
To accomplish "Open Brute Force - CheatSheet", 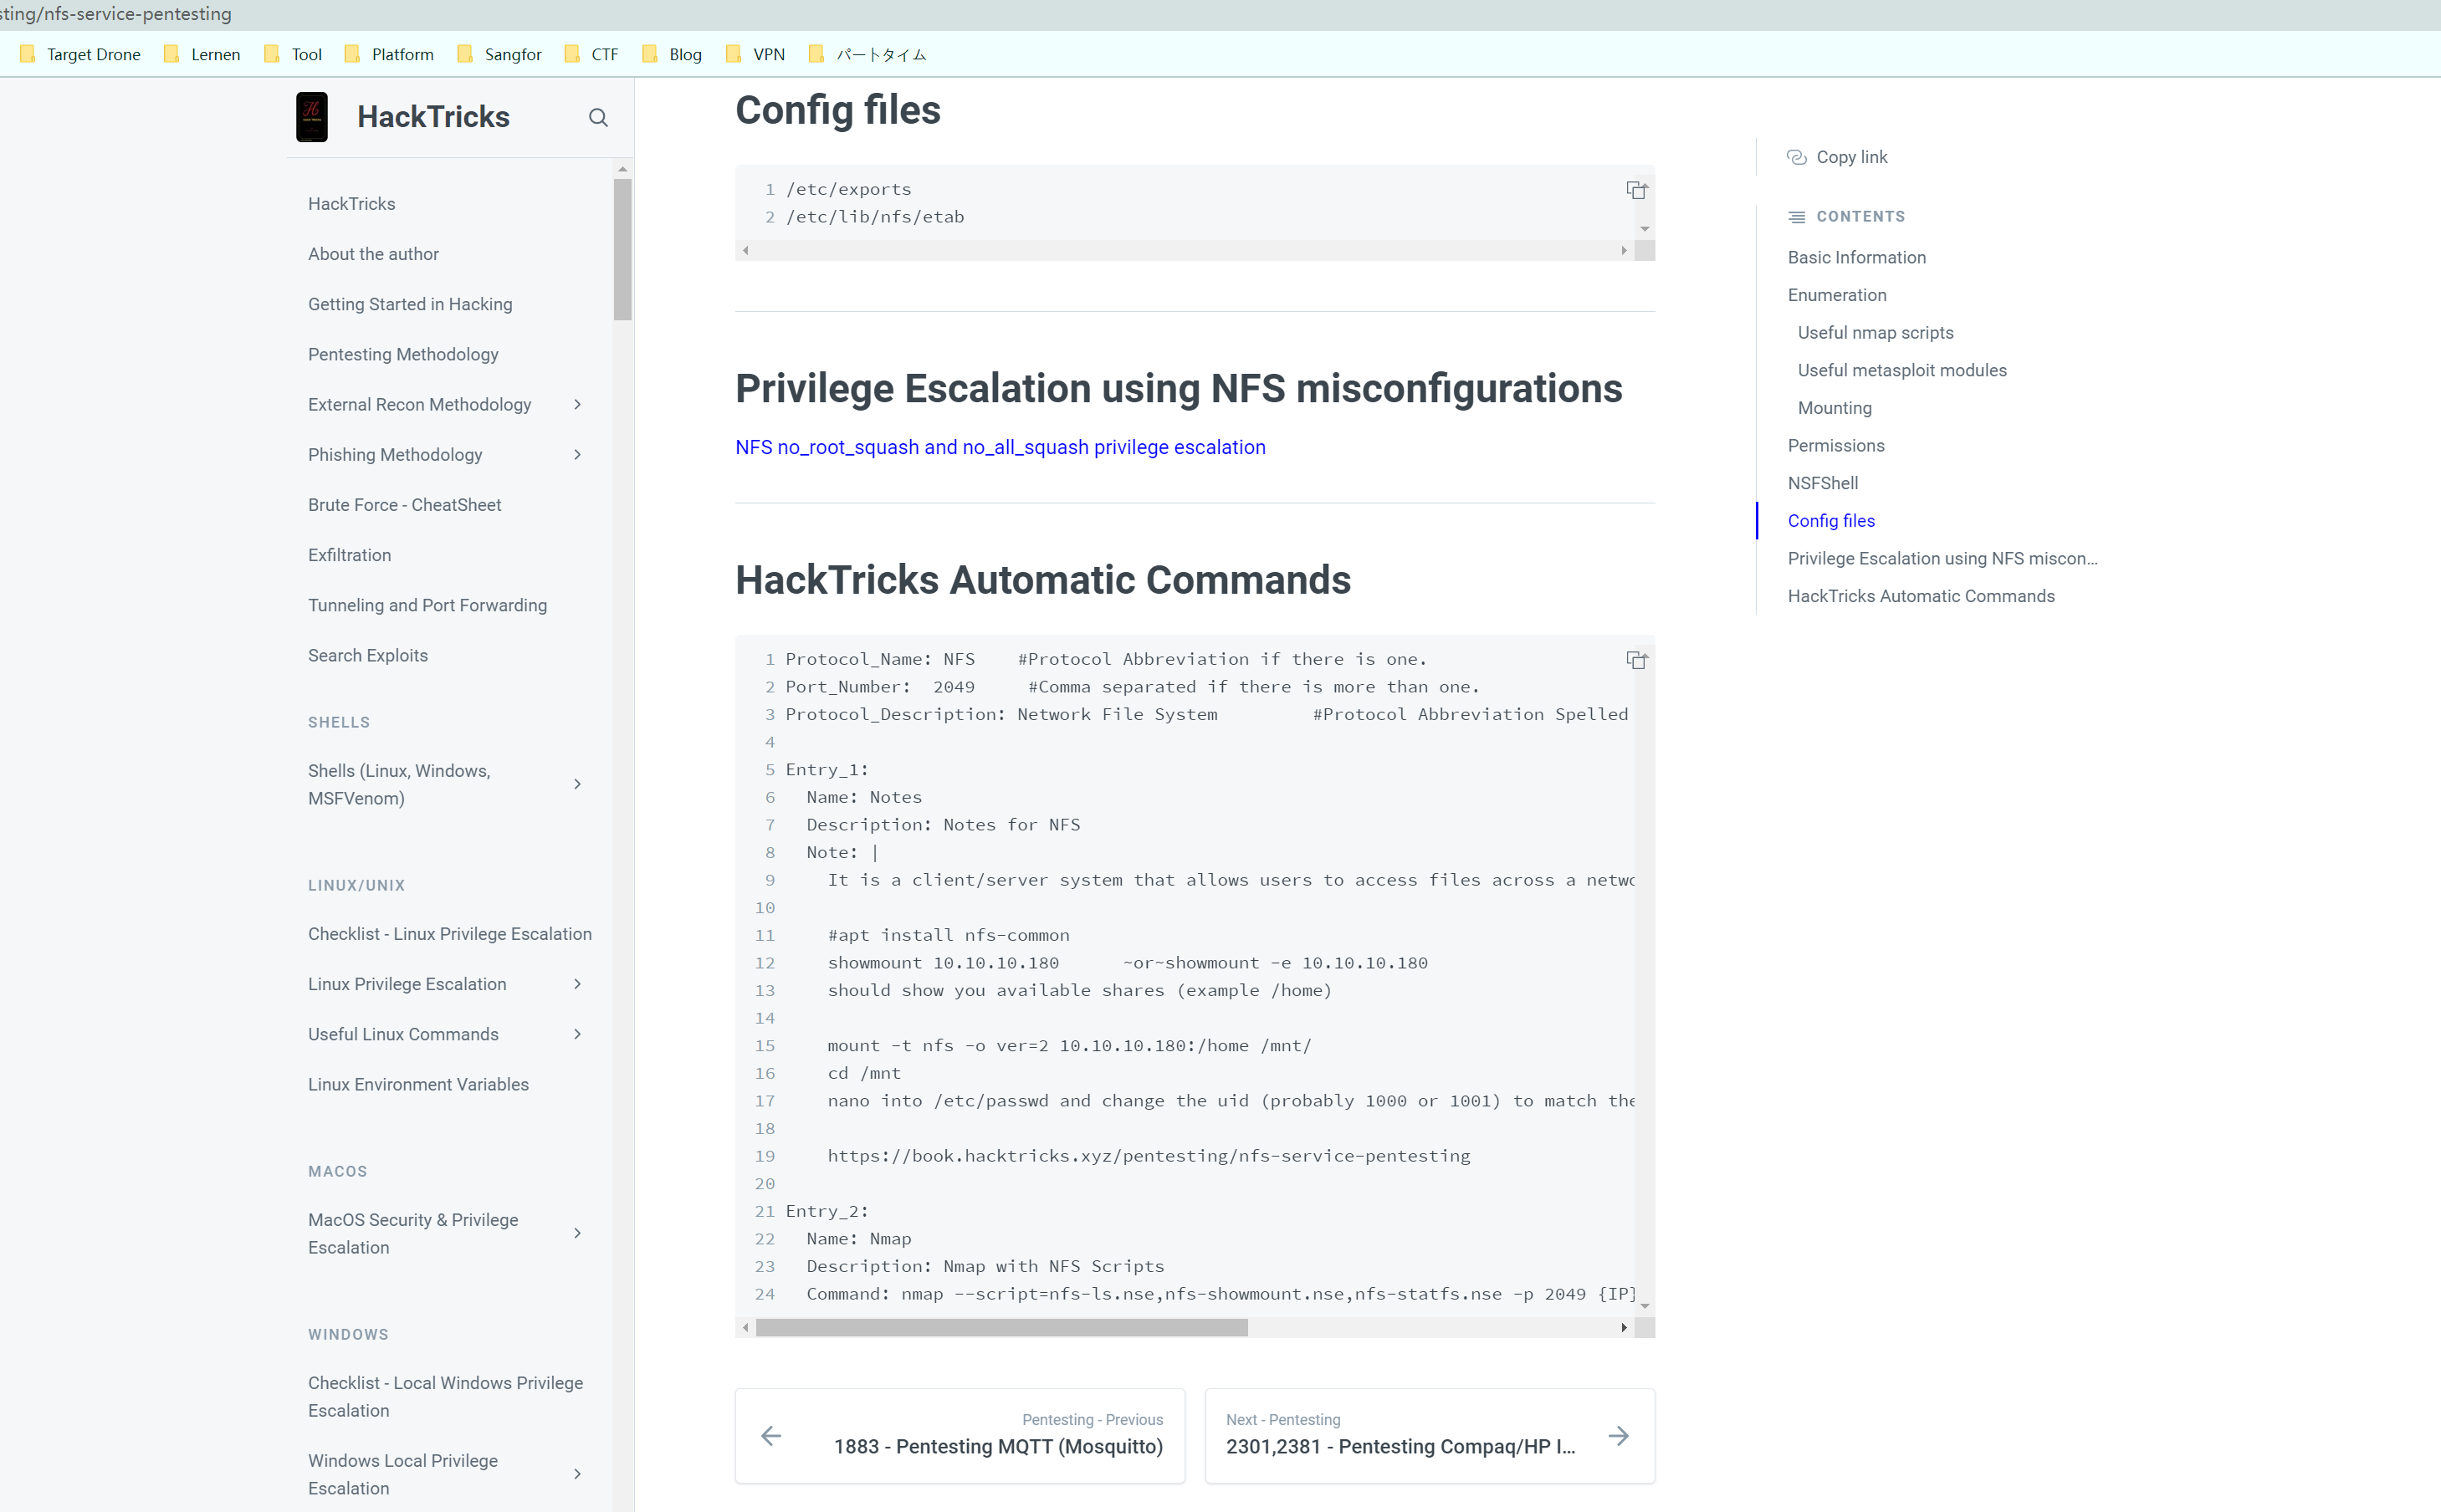I will (x=405, y=505).
